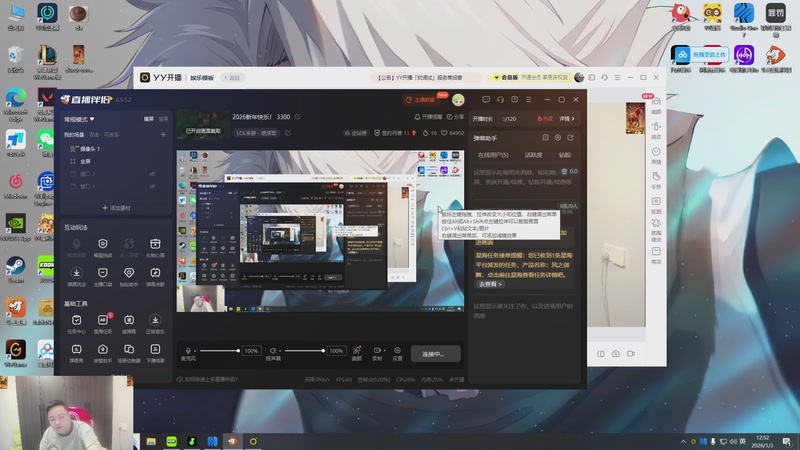Switch to 在线用户(5) tab
This screenshot has width=800, height=450.
pyautogui.click(x=493, y=155)
